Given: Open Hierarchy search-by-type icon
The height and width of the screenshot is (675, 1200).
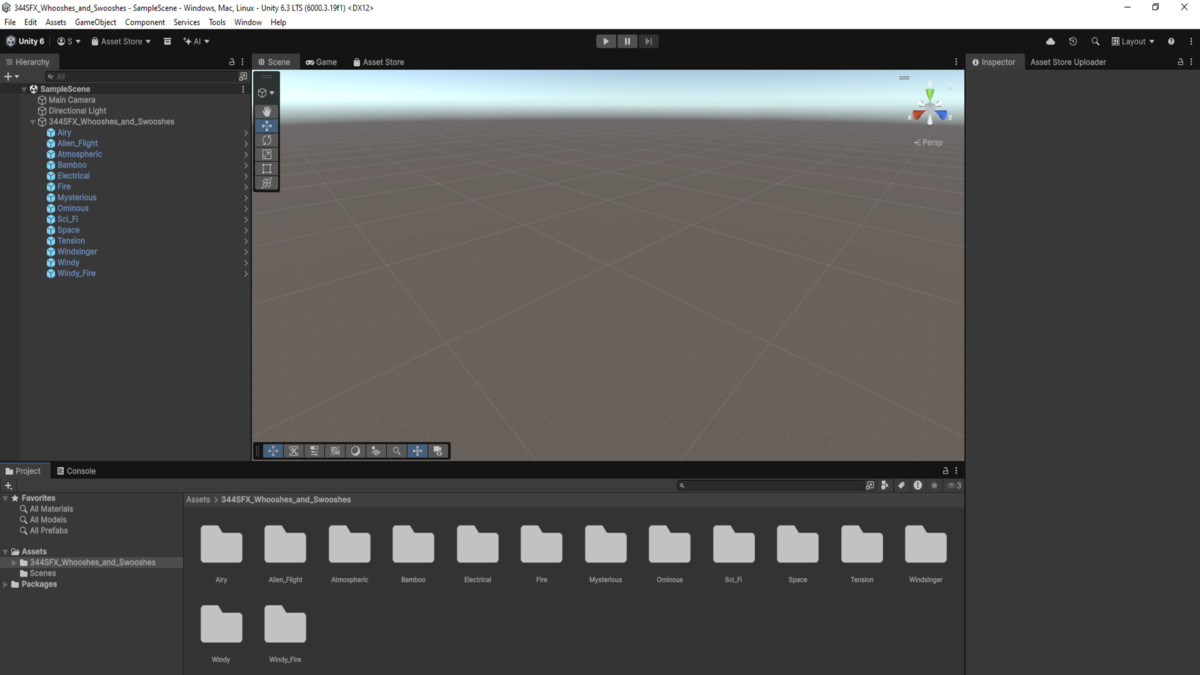Looking at the screenshot, I should [x=243, y=76].
